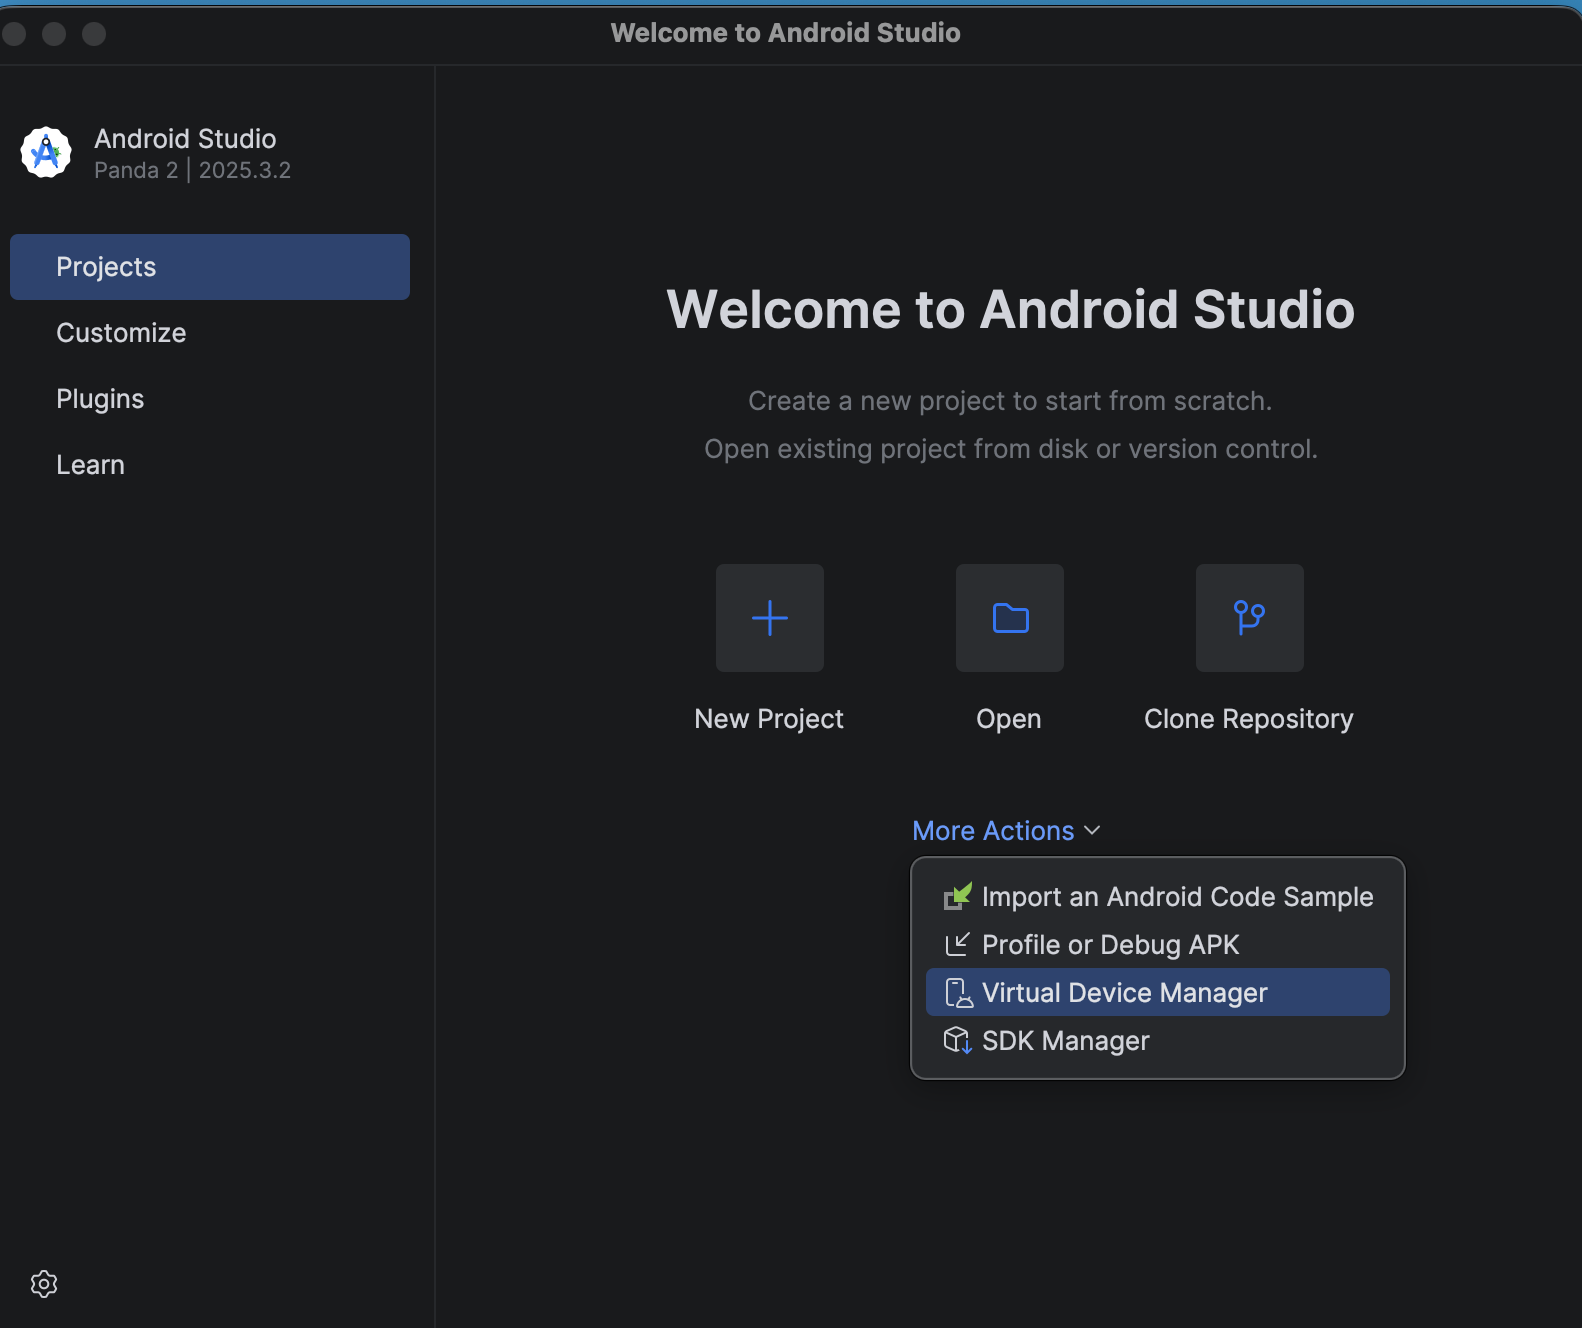The width and height of the screenshot is (1582, 1328).
Task: Go to the Learn tab
Action: pyautogui.click(x=210, y=465)
